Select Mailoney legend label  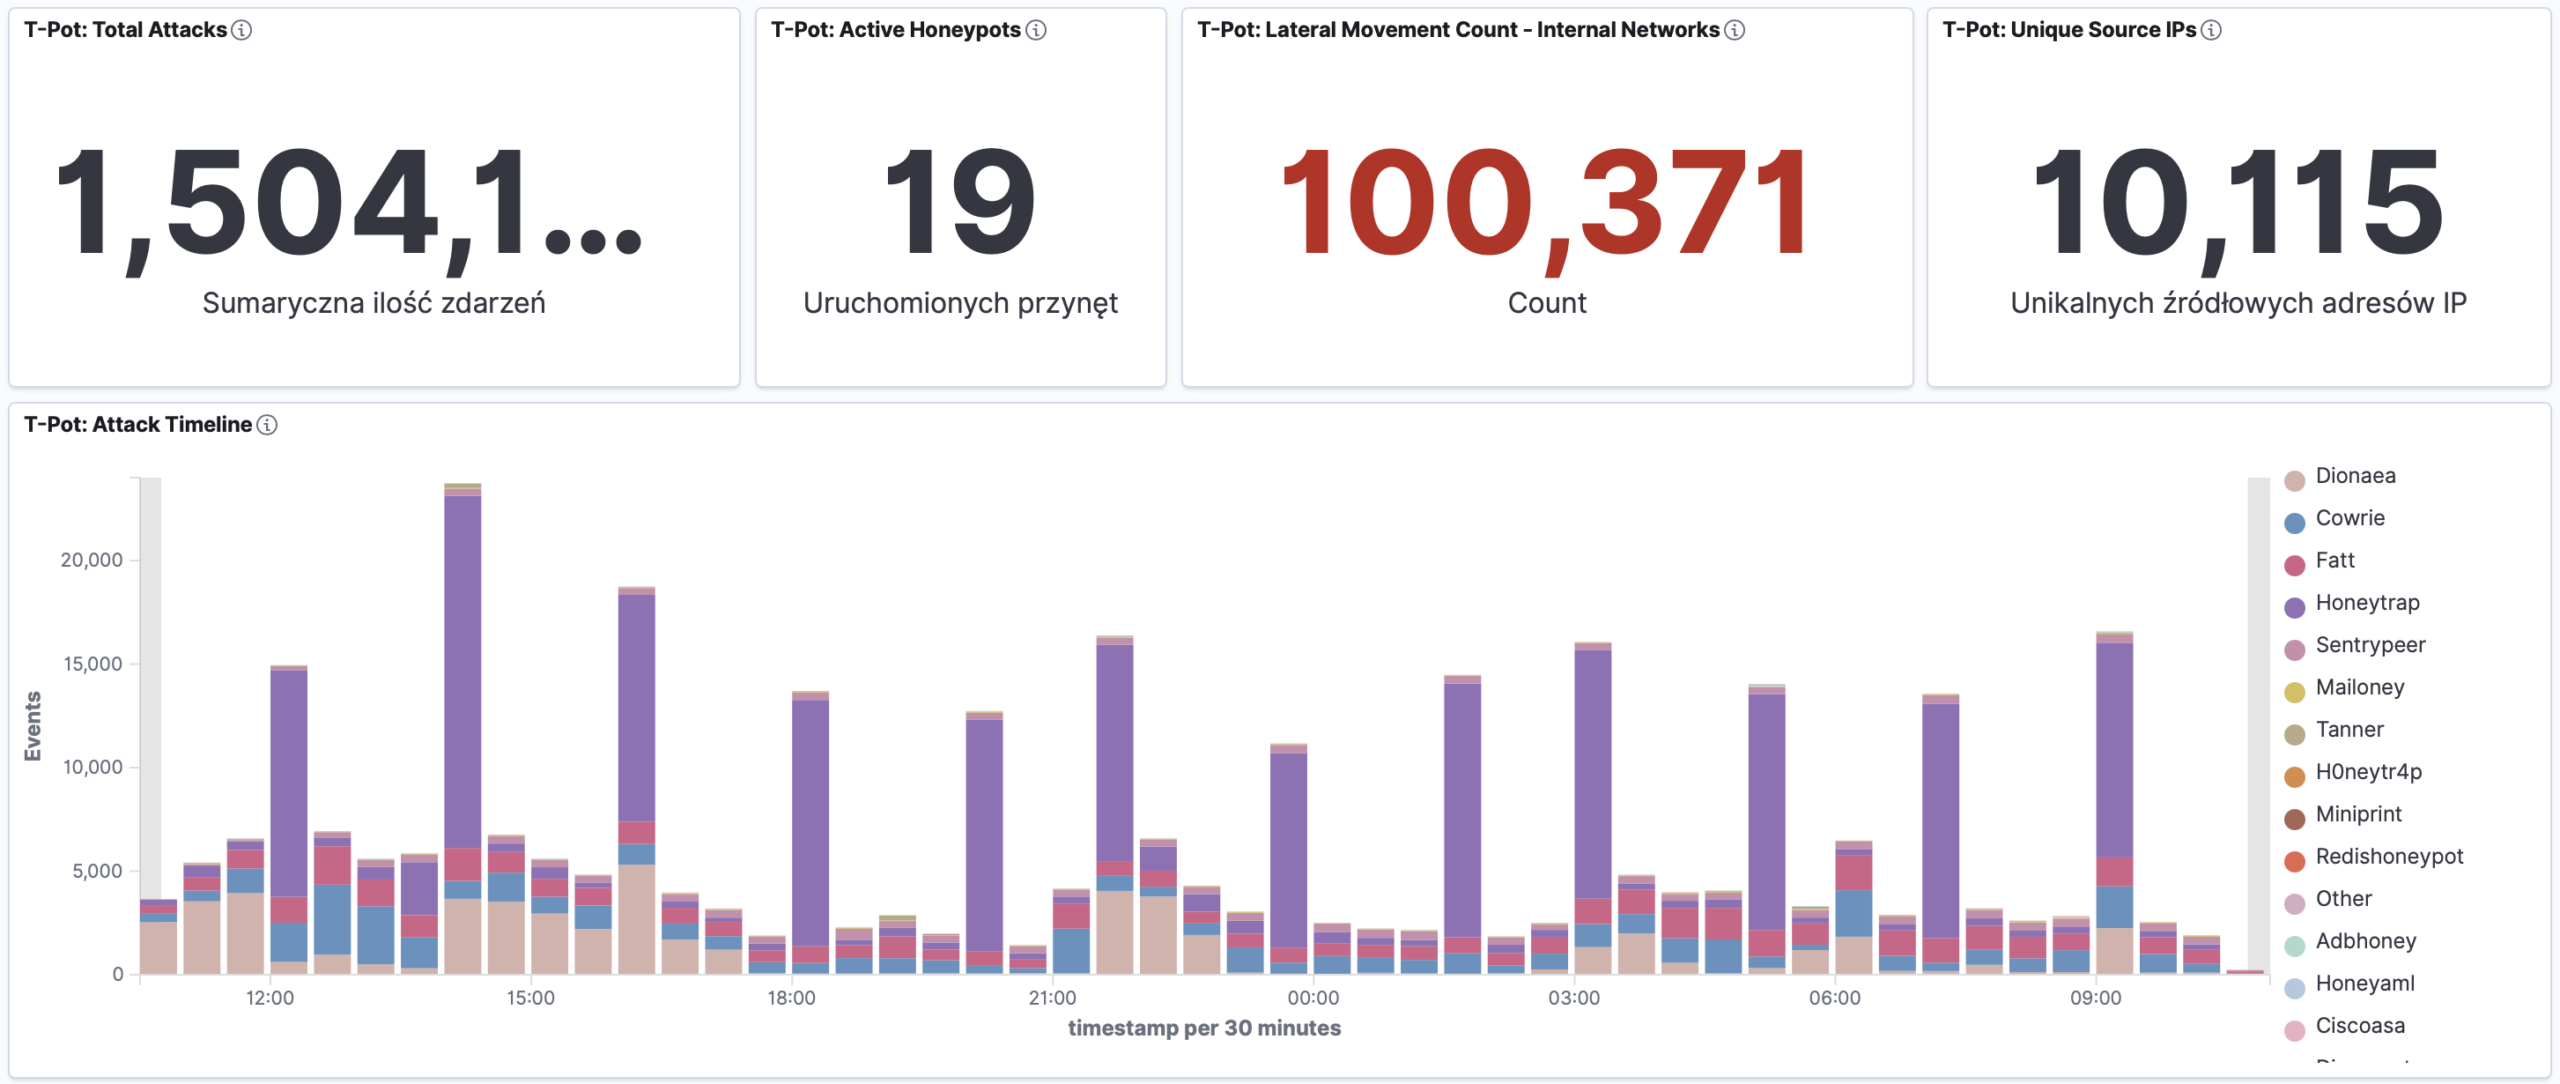pos(2359,687)
